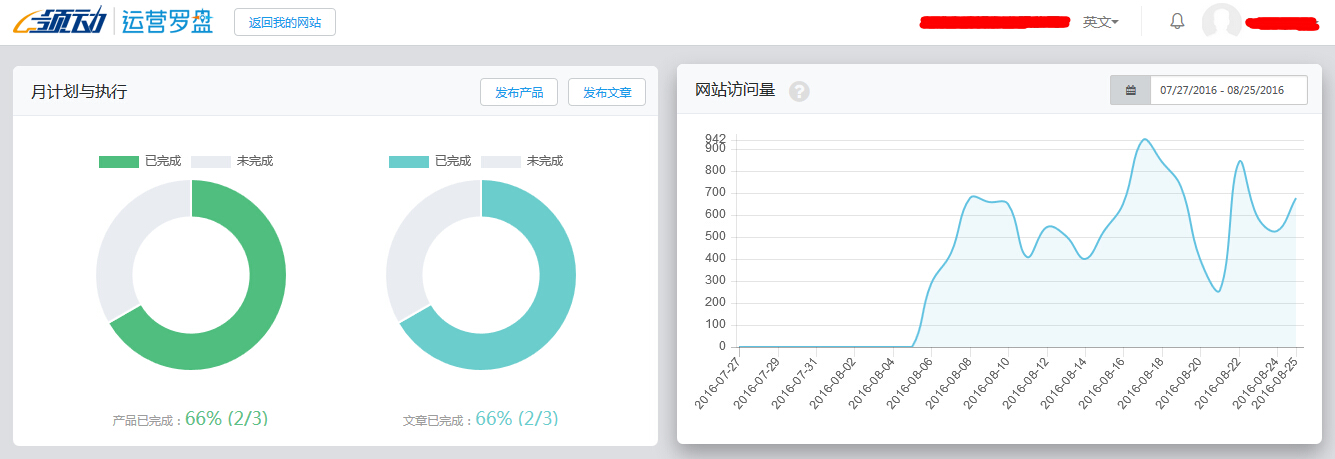Toggle 未完成 legend in article chart
This screenshot has width=1335, height=459.
[x=522, y=161]
